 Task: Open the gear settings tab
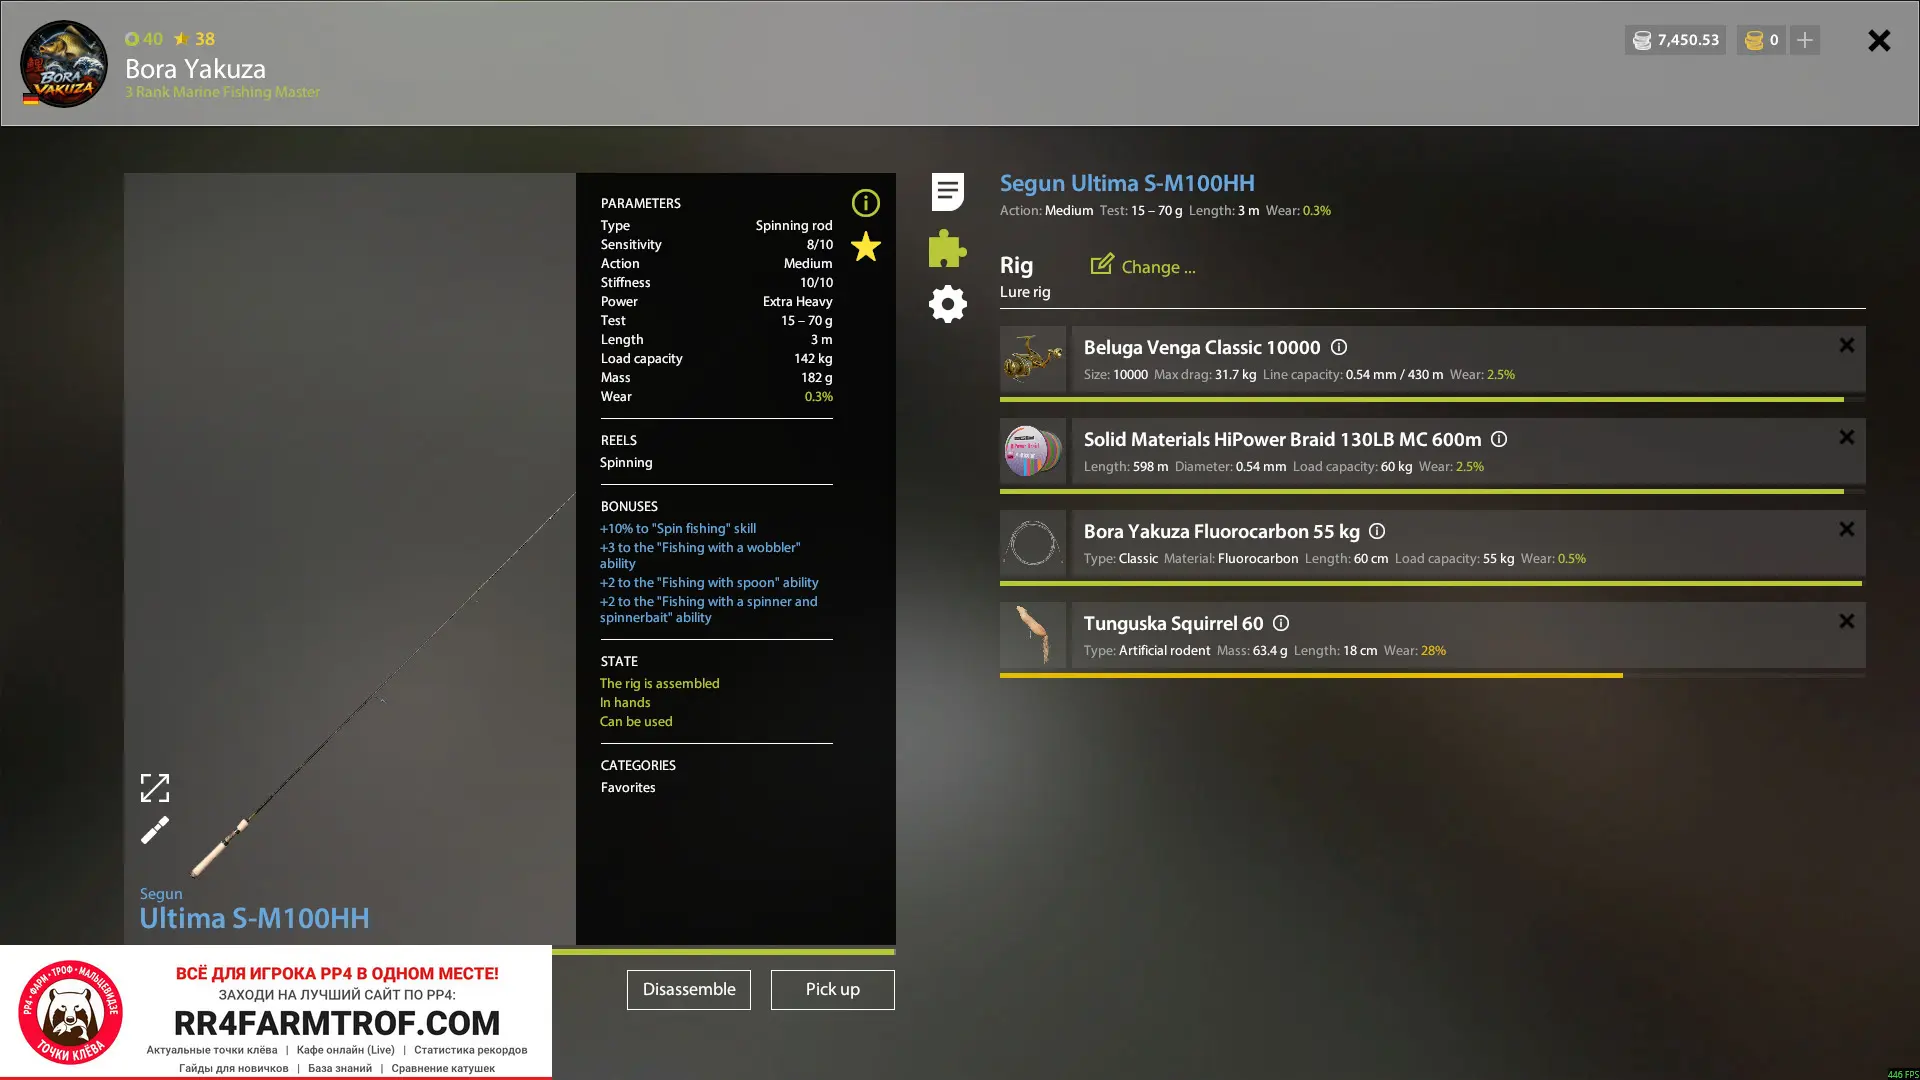947,304
